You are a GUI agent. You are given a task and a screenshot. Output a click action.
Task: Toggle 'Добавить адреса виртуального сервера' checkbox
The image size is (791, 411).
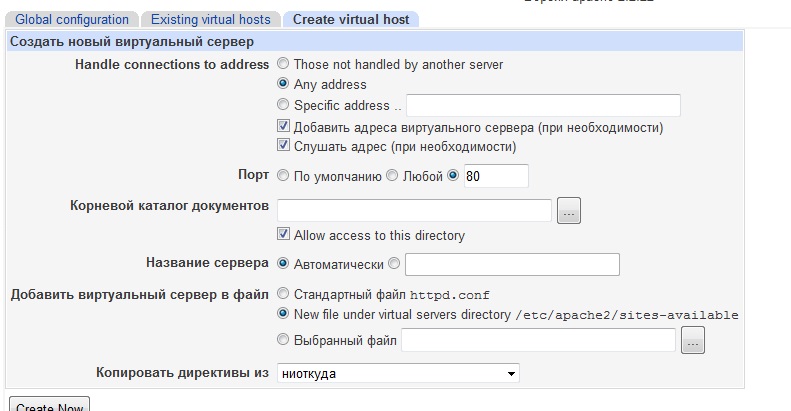[284, 127]
